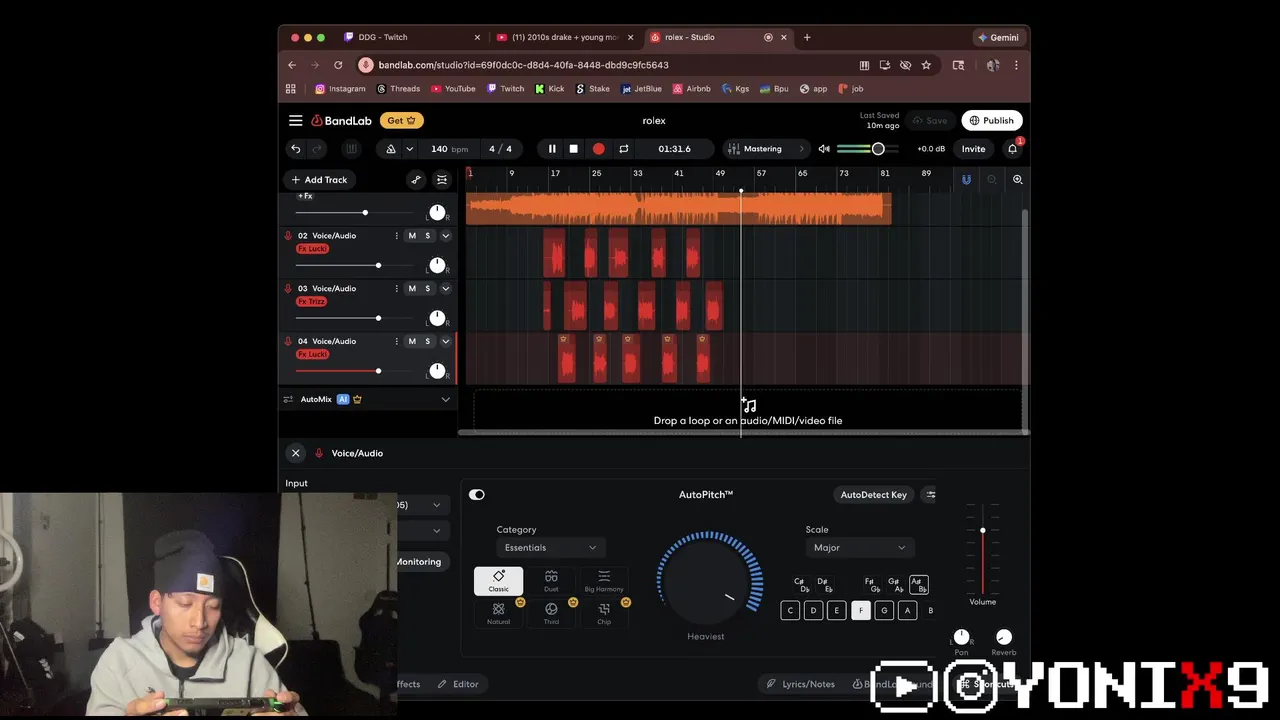Image resolution: width=1280 pixels, height=720 pixels.
Task: Click the Publish button
Action: 991,121
